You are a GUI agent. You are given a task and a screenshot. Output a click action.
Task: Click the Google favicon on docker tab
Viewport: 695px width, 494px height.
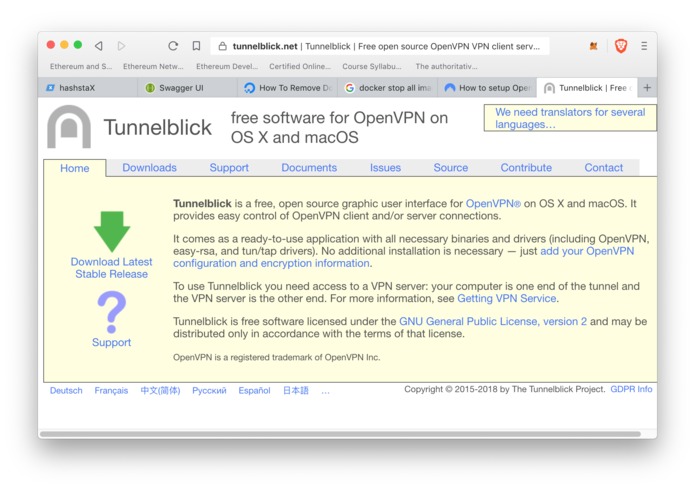pos(350,88)
